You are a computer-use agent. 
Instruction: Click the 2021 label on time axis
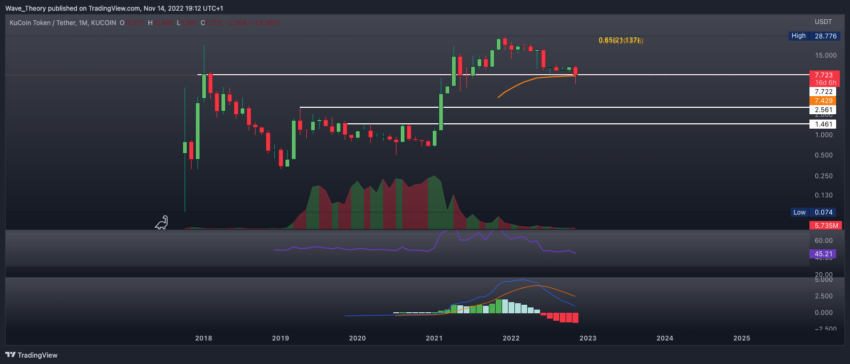[434, 338]
